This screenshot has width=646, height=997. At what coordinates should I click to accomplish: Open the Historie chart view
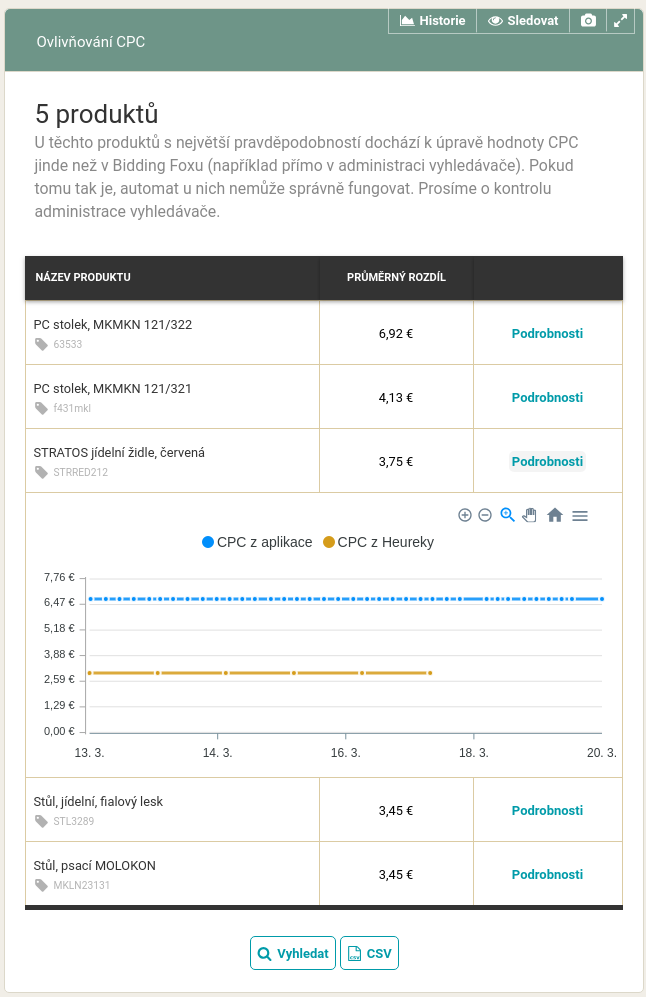tap(432, 21)
